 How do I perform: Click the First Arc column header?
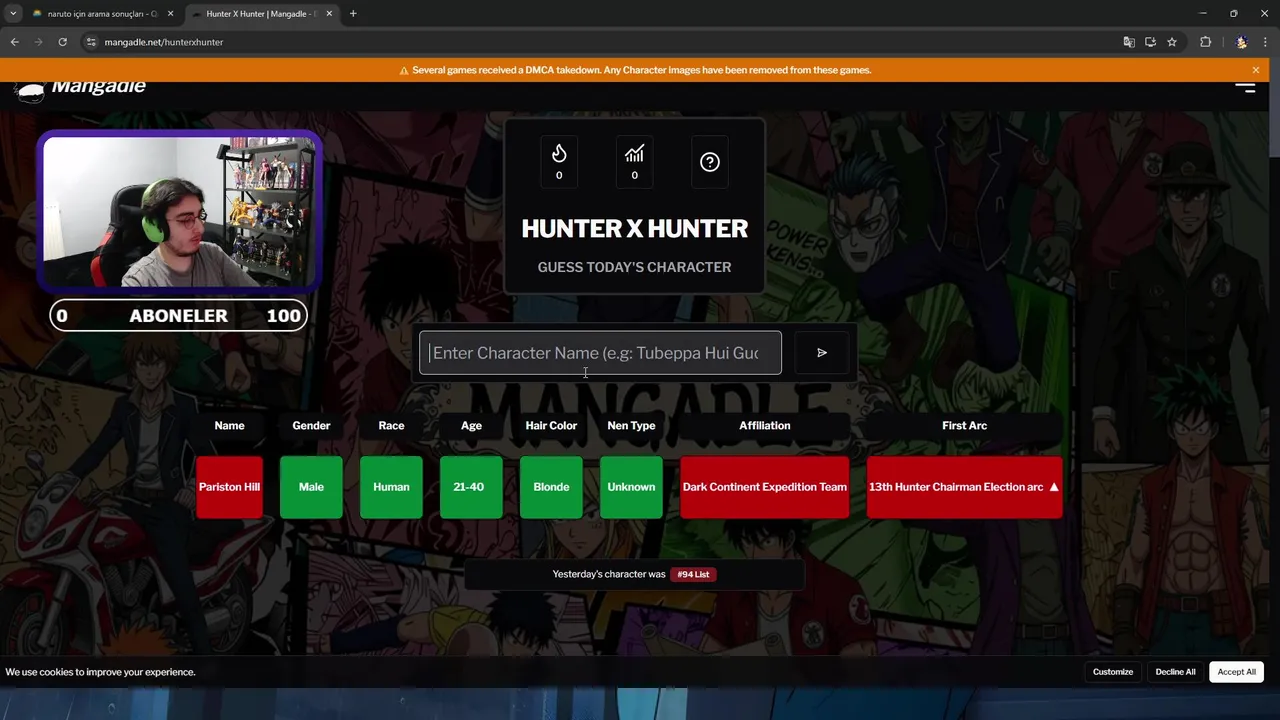964,426
